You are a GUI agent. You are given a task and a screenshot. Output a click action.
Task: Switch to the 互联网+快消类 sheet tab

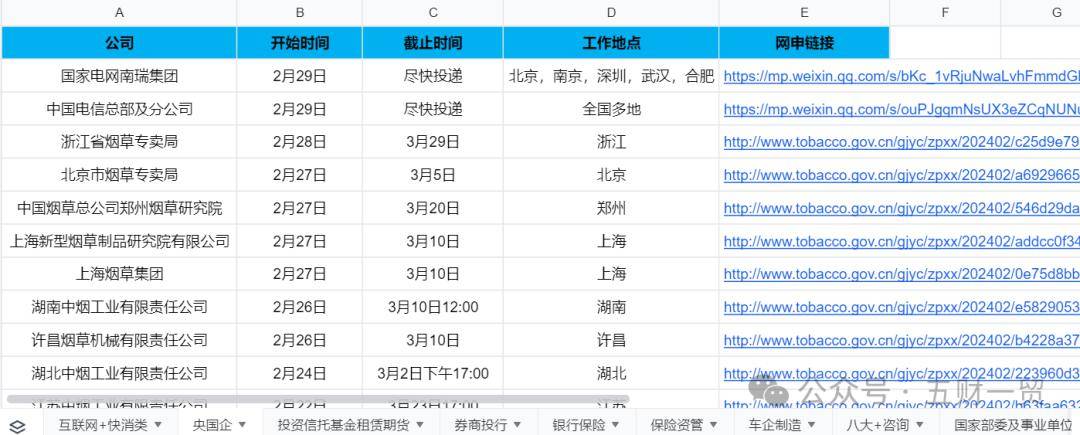(102, 424)
